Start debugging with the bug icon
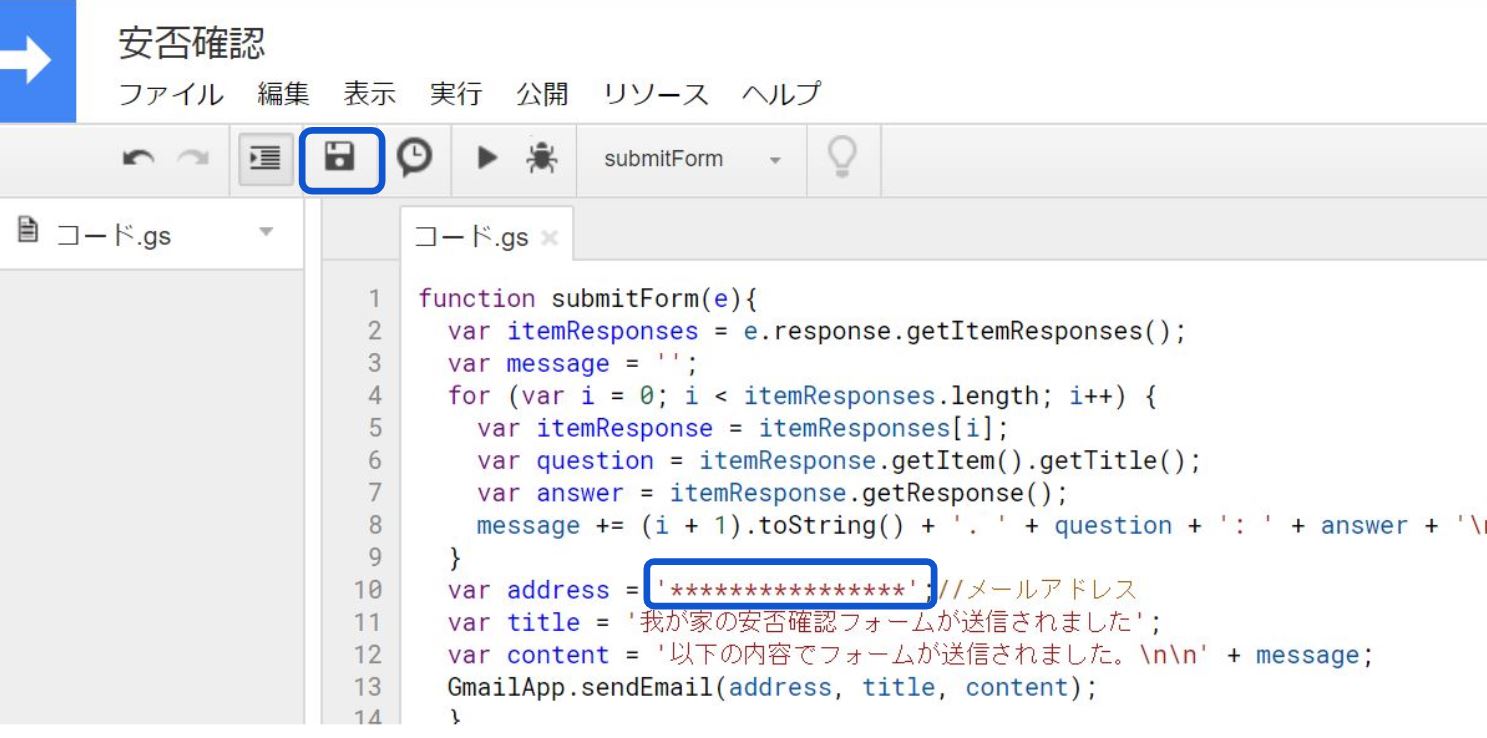The image size is (1487, 738). pos(542,158)
